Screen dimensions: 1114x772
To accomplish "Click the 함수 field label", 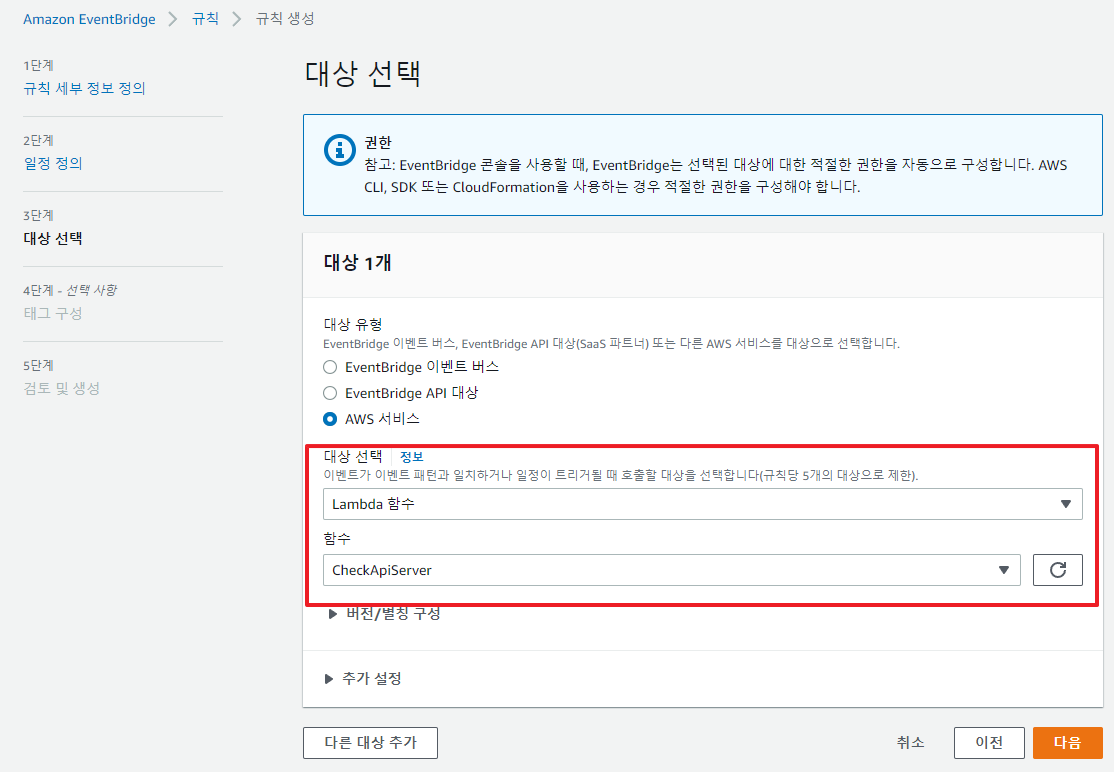I will pos(337,539).
